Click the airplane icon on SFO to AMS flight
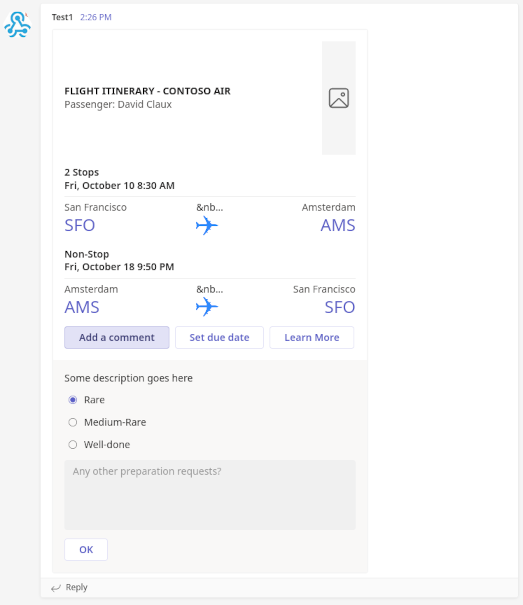523x605 pixels. pyautogui.click(x=207, y=225)
